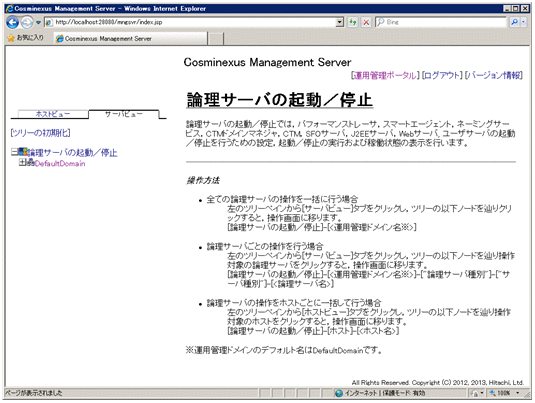This screenshot has width=535, height=403.
Task: Switch to the サーバビュー tab
Action: 124,114
